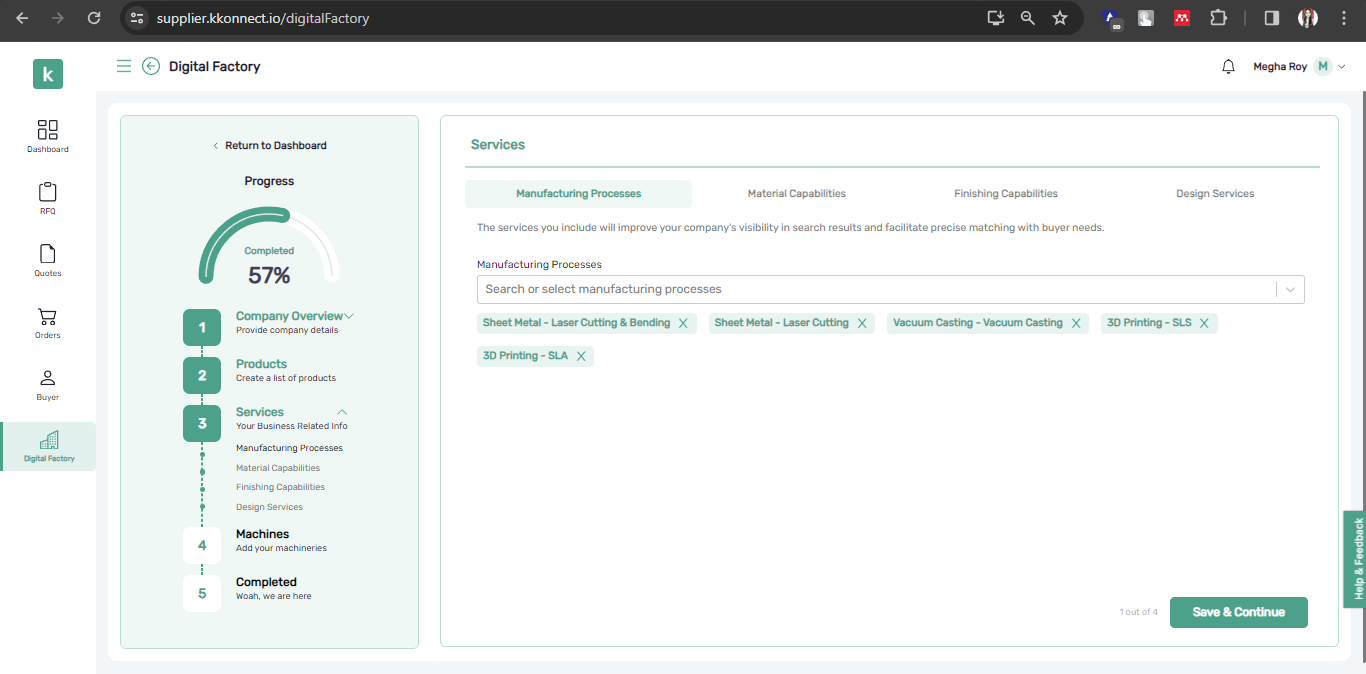This screenshot has height=674, width=1366.
Task: Go to Quotes document icon
Action: [x=48, y=254]
